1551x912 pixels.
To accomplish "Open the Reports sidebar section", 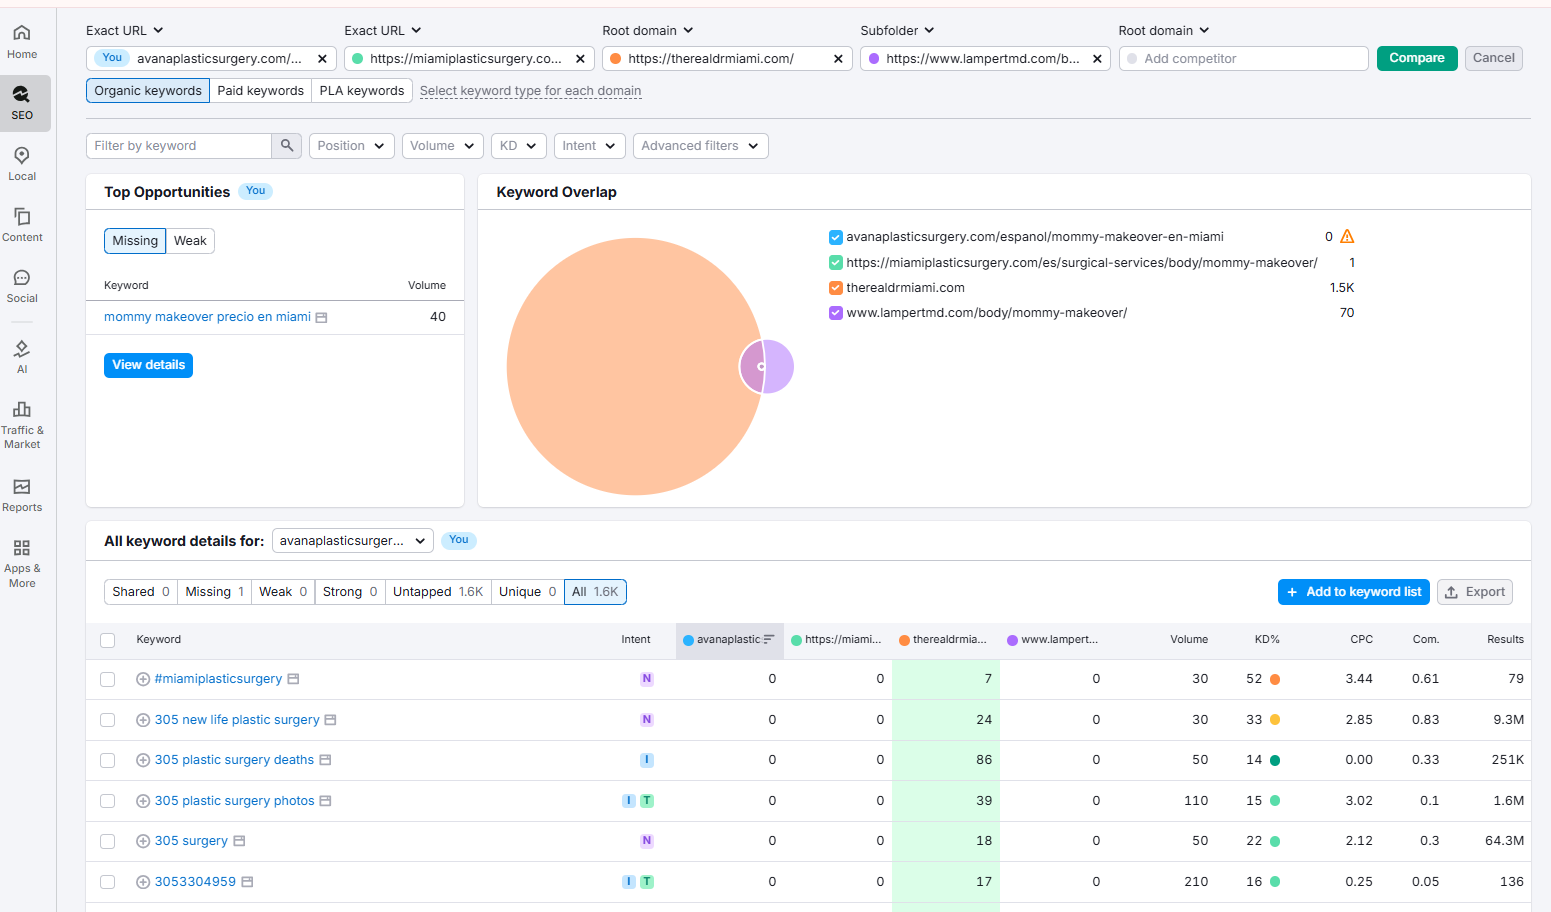I will tap(22, 495).
